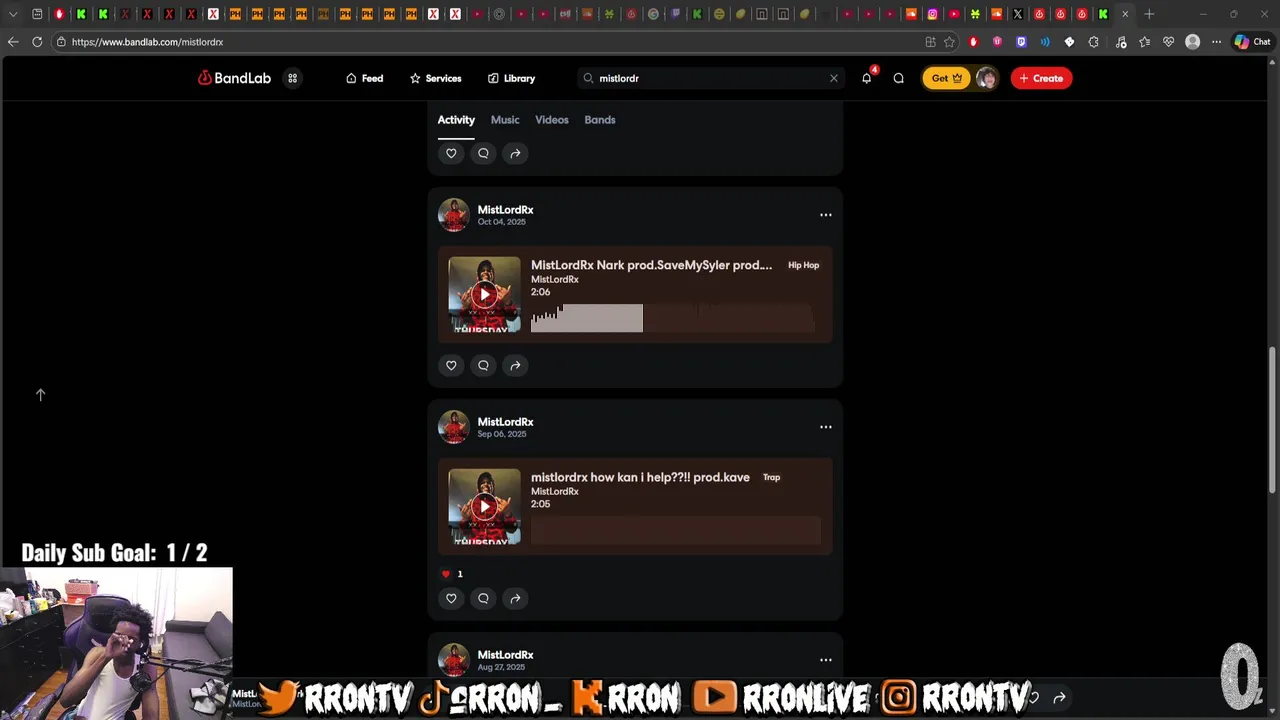Open the split screen icon in address bar
This screenshot has height=720, width=1280.
[x=930, y=42]
